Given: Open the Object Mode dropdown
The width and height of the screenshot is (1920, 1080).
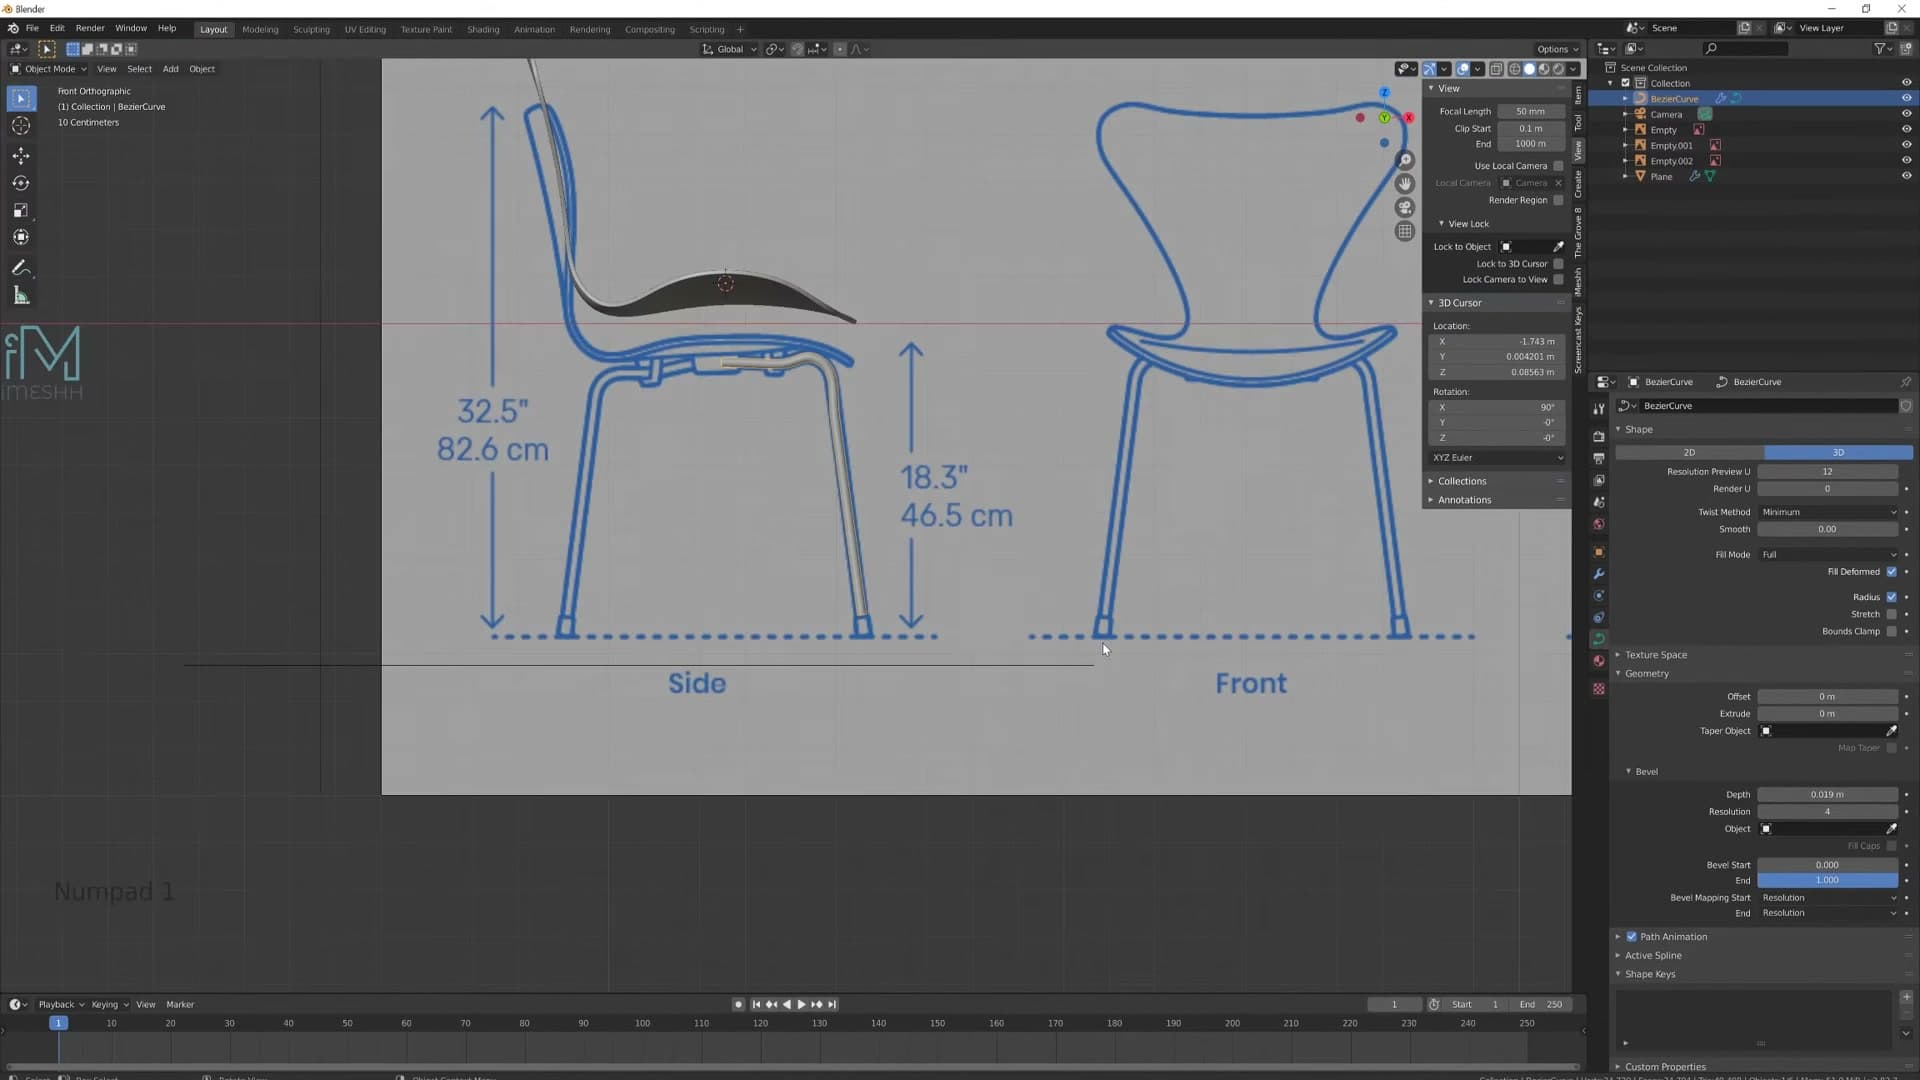Looking at the screenshot, I should [48, 69].
